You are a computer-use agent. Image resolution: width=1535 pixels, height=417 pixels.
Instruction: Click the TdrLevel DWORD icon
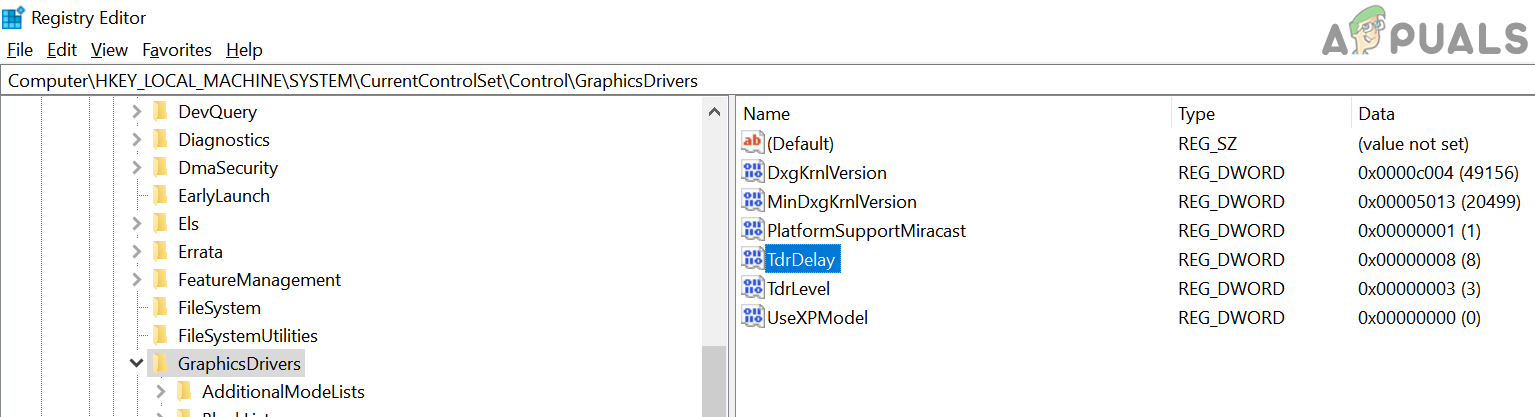coord(752,289)
